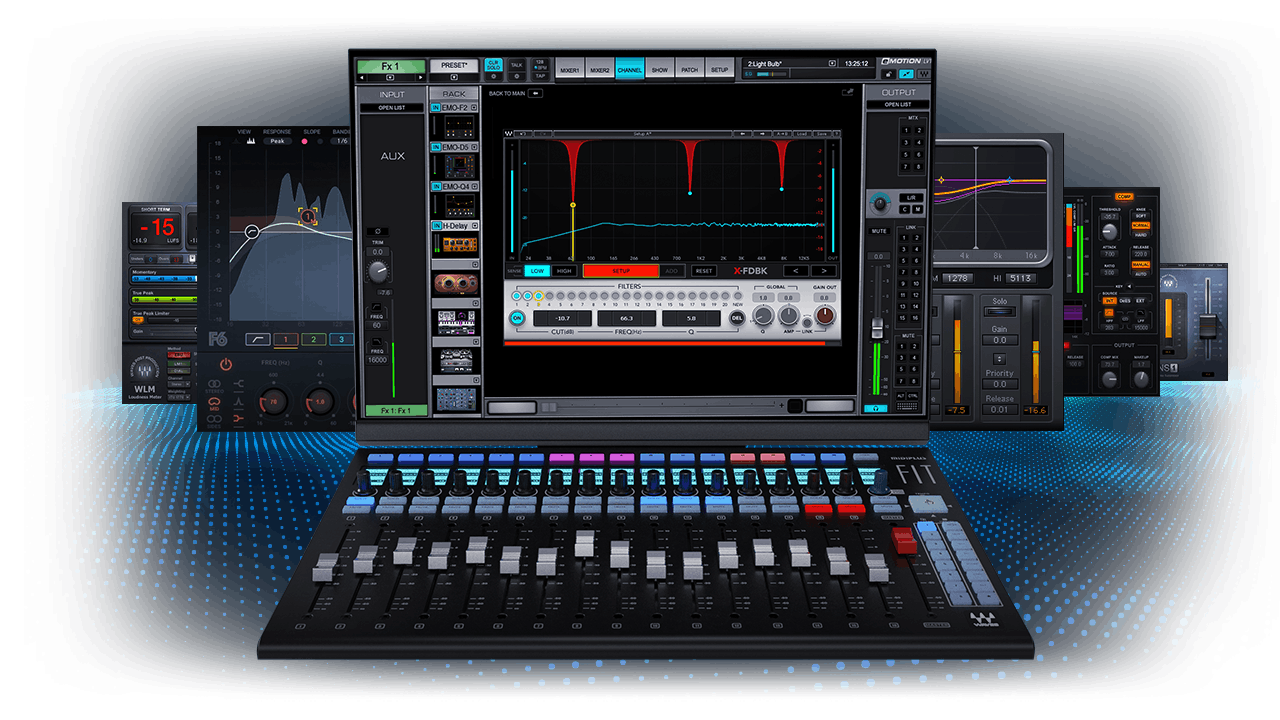Screen dimensions: 1280x720
Task: Select the H-Delay plugin thumbnail
Action: click(x=459, y=244)
